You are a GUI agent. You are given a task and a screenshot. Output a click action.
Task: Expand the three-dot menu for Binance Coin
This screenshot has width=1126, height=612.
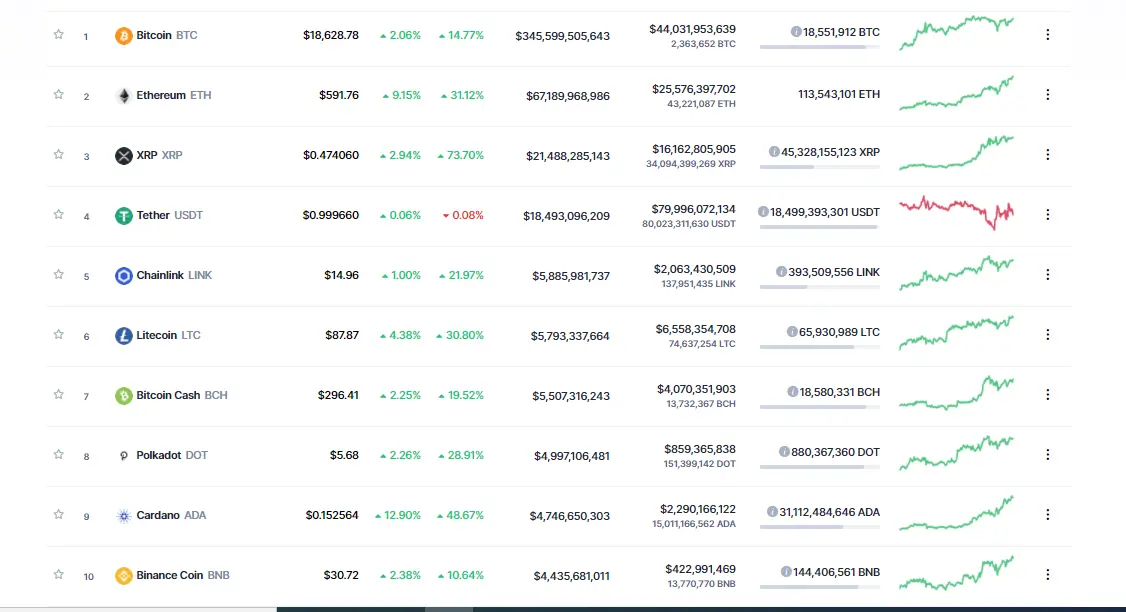point(1048,575)
